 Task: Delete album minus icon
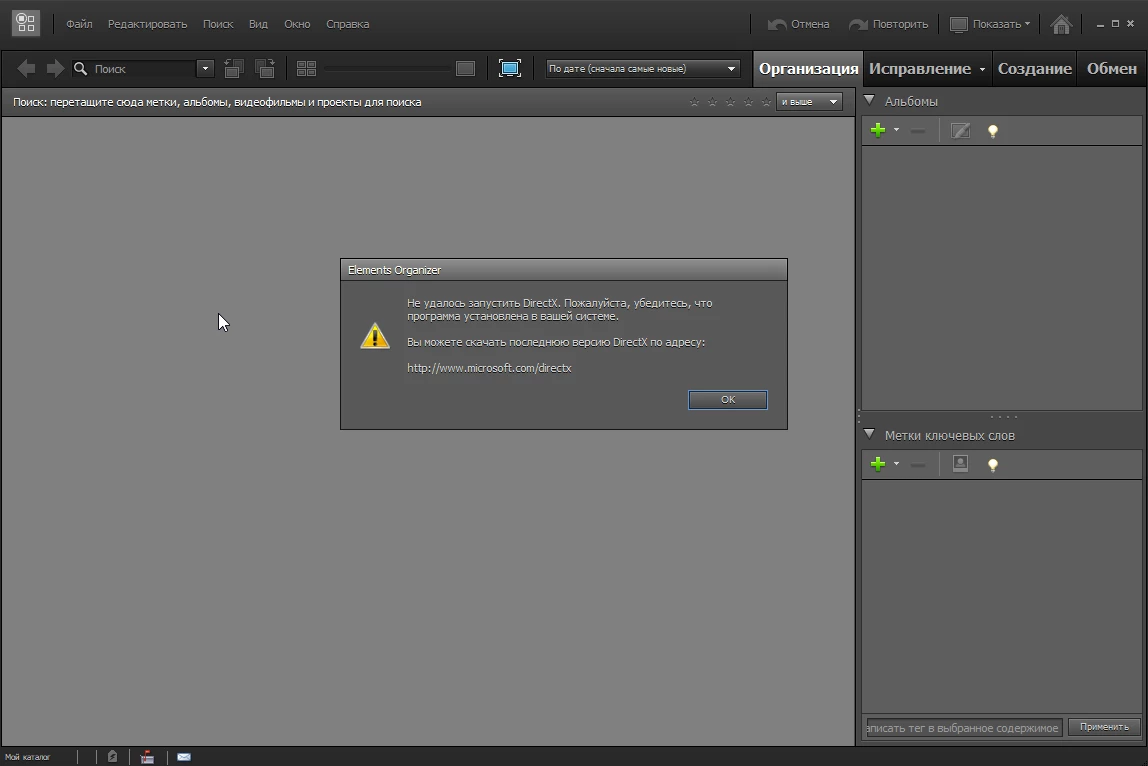[917, 131]
